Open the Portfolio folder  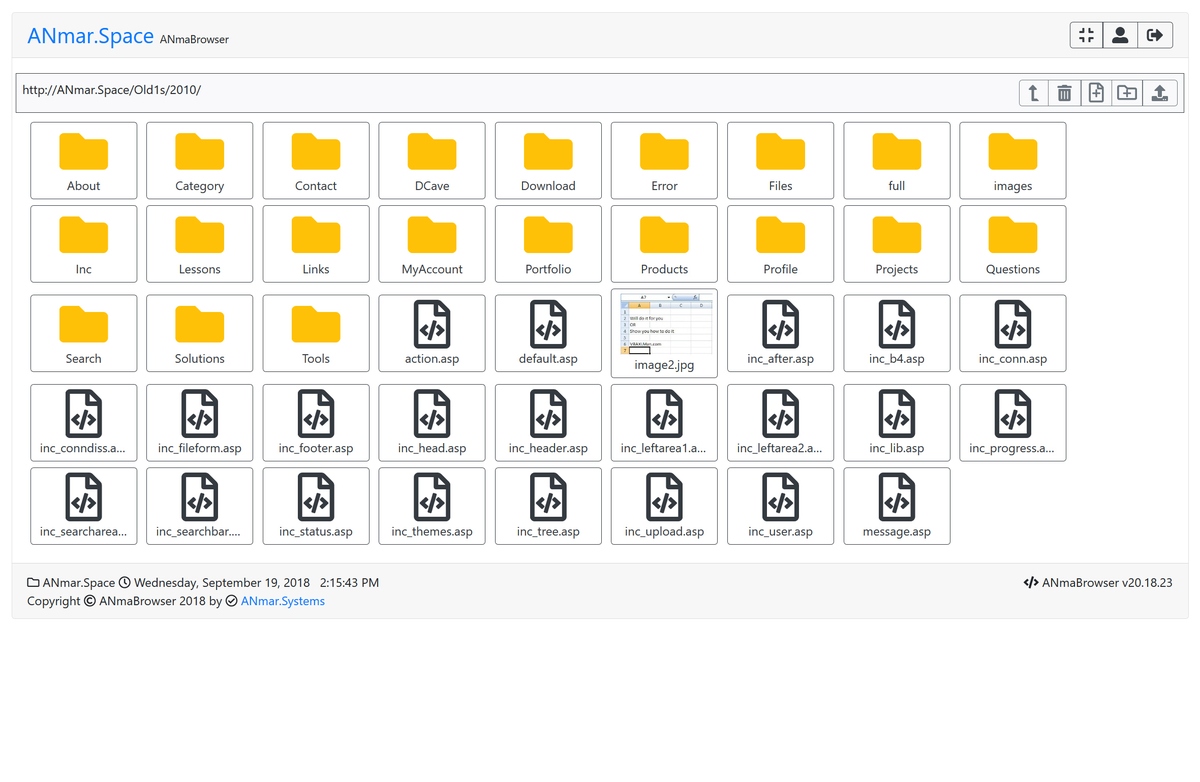click(x=548, y=244)
